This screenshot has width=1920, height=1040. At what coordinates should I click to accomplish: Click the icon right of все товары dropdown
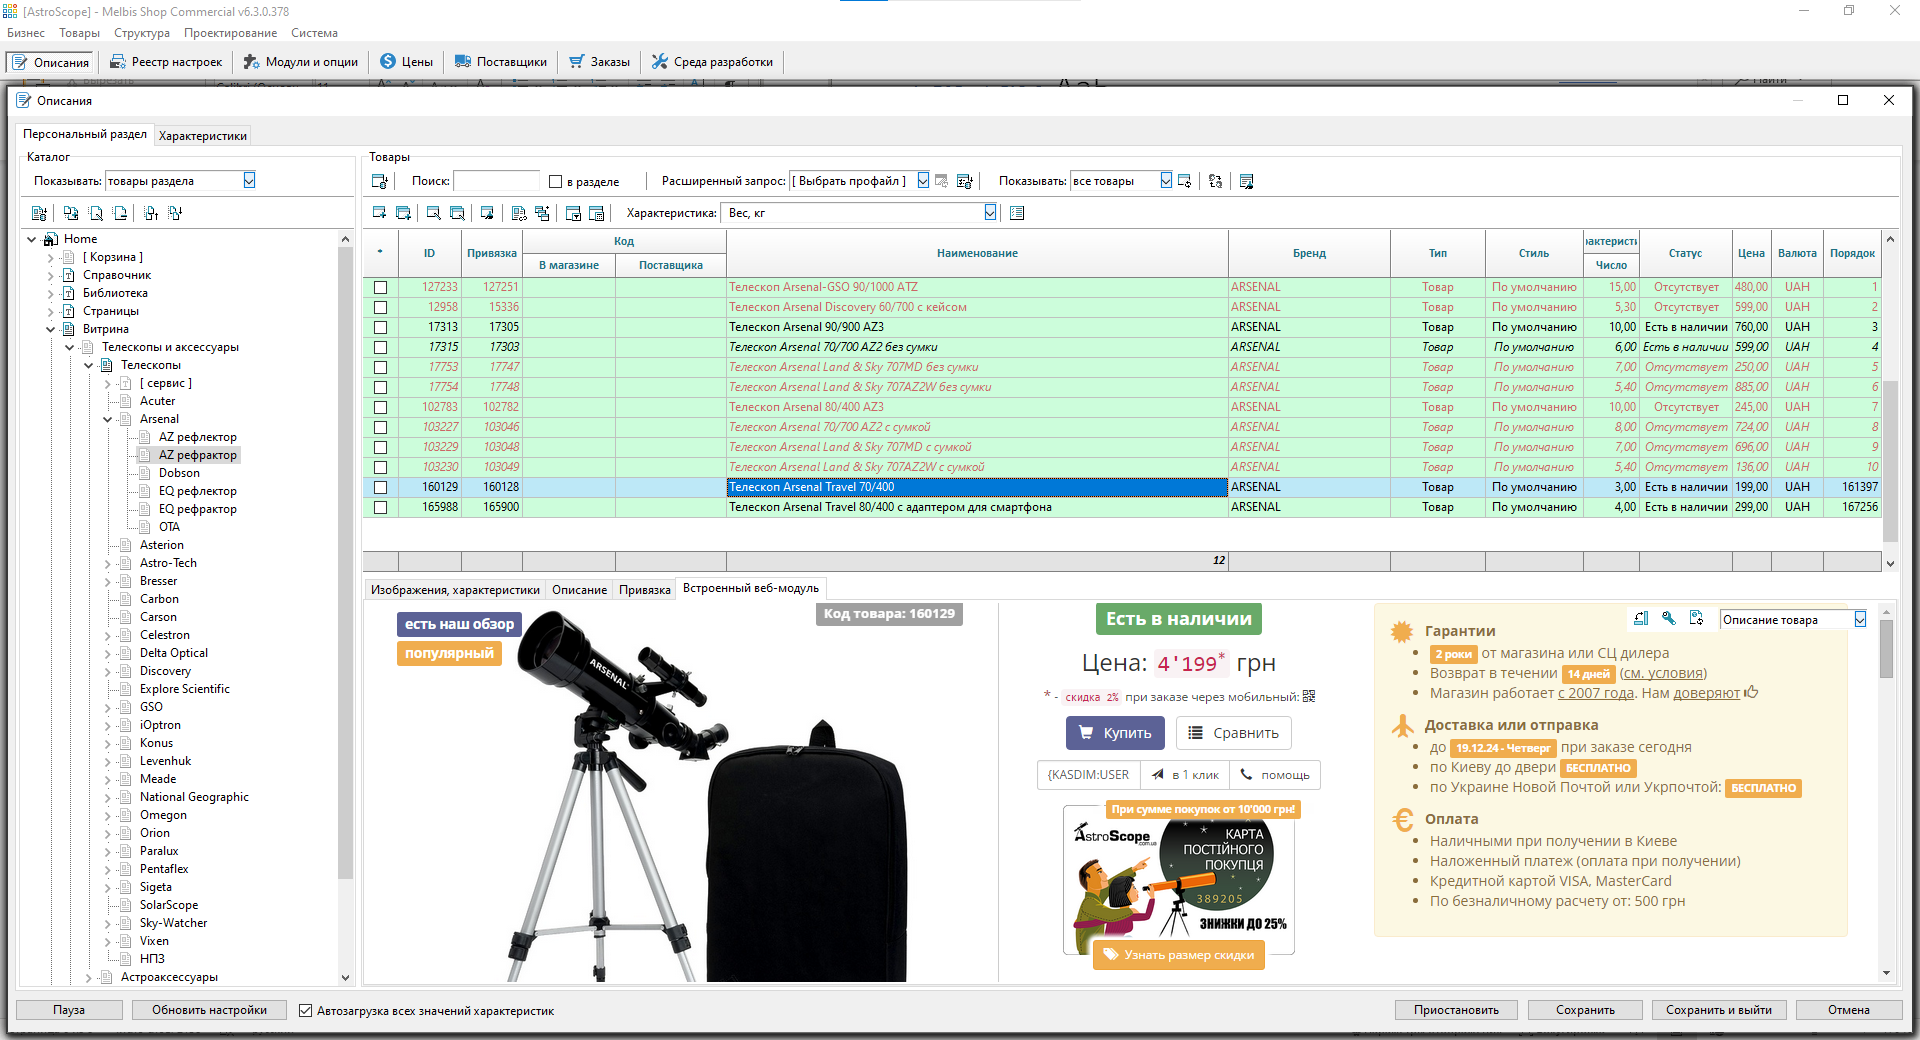point(1185,181)
